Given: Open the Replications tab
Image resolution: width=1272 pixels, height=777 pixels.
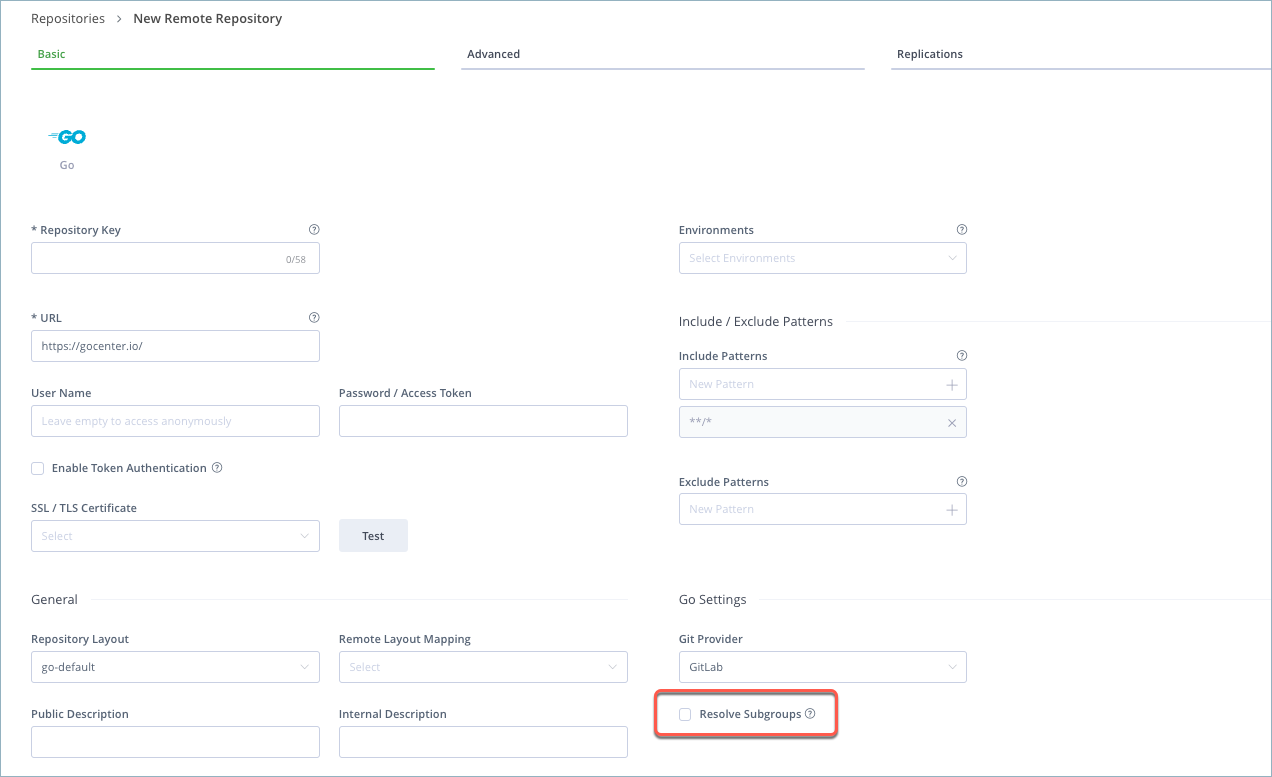Looking at the screenshot, I should (x=929, y=54).
